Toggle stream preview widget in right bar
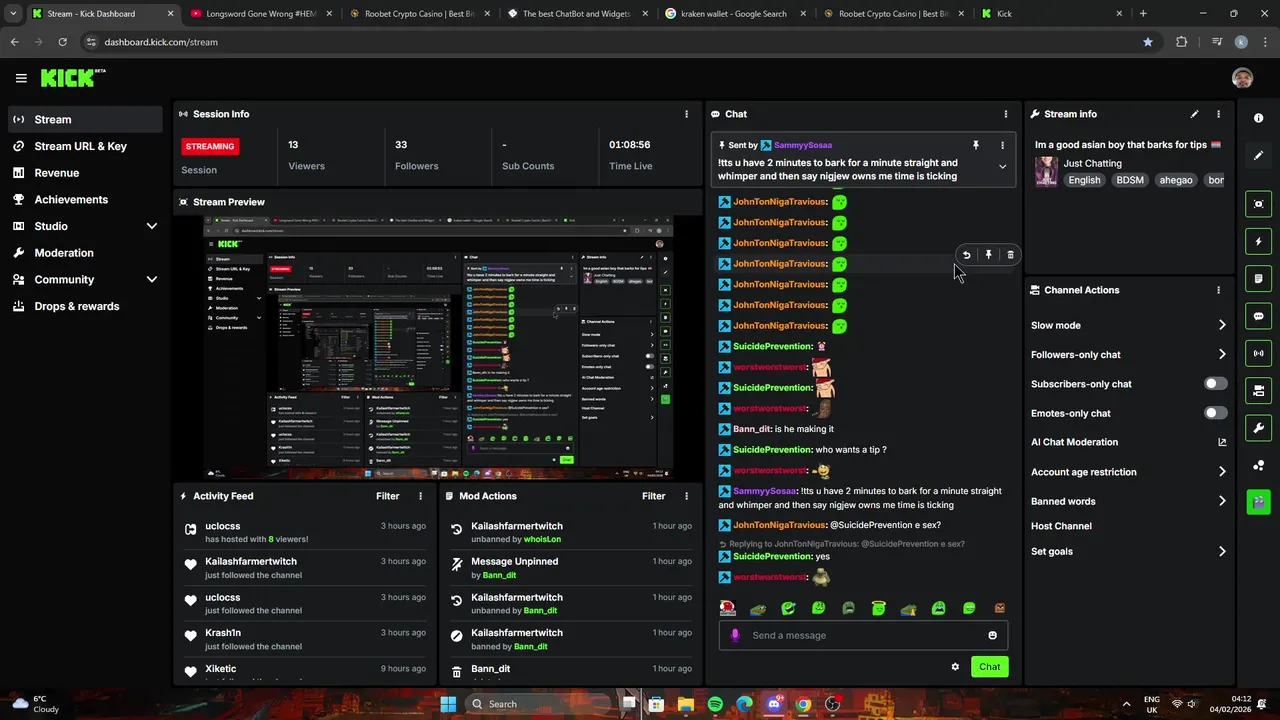 [1258, 204]
